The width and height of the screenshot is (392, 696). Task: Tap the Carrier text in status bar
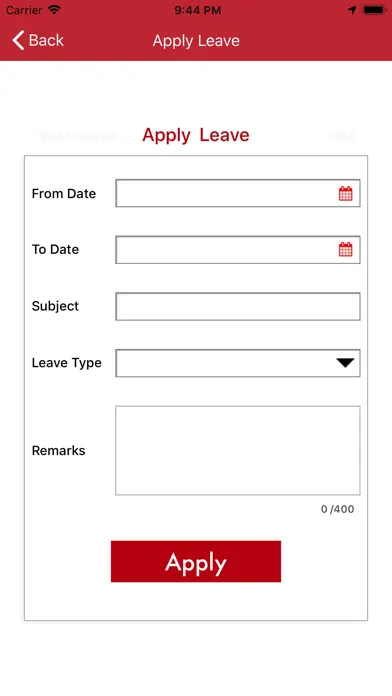tap(24, 10)
